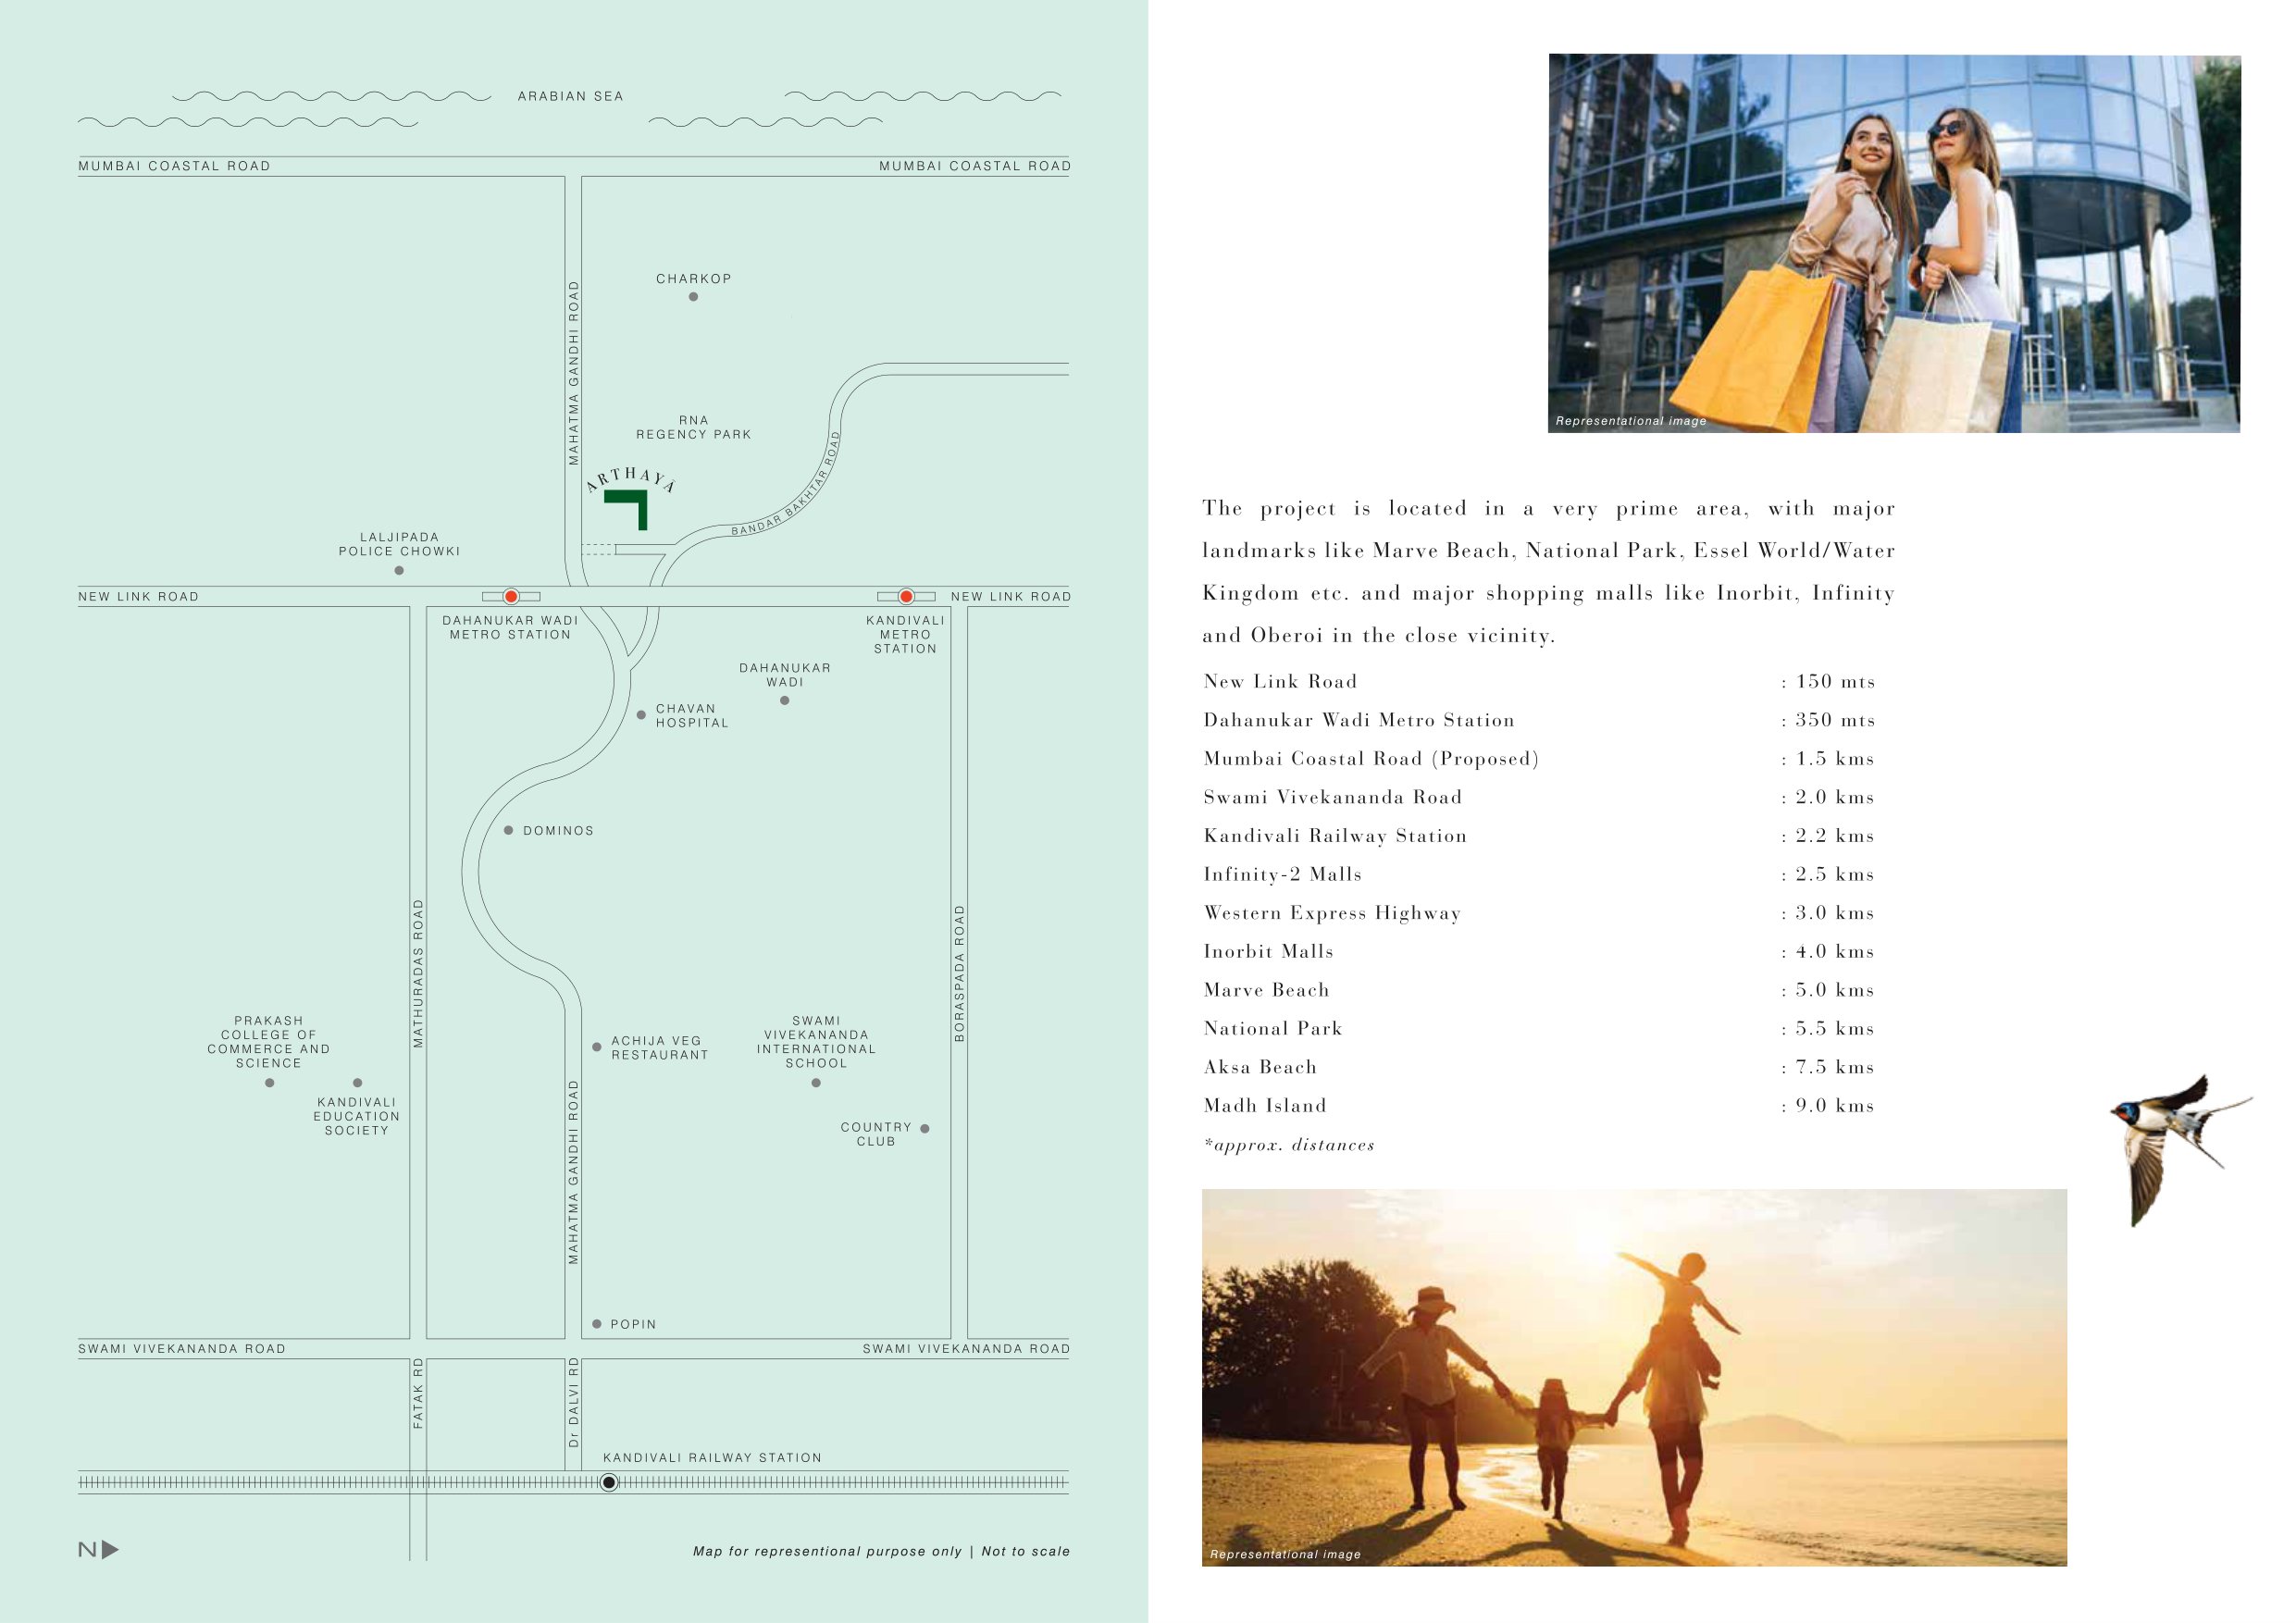Click the Charkop location dot

pos(693,297)
